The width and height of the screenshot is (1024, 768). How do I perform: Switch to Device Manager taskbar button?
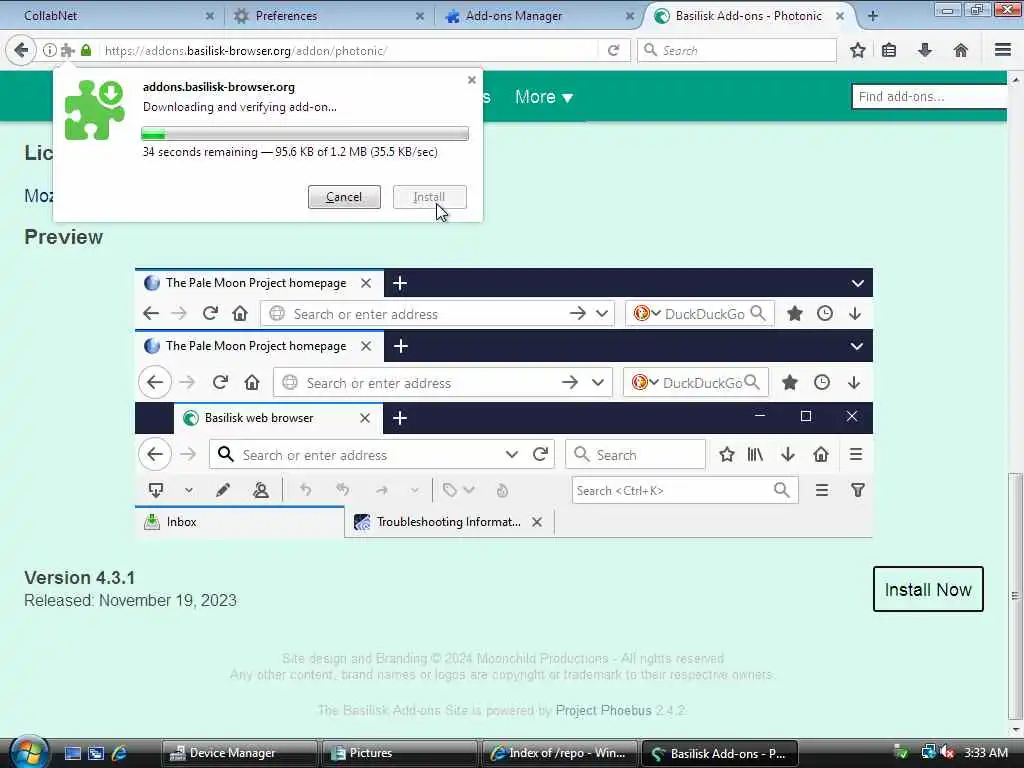pyautogui.click(x=239, y=753)
